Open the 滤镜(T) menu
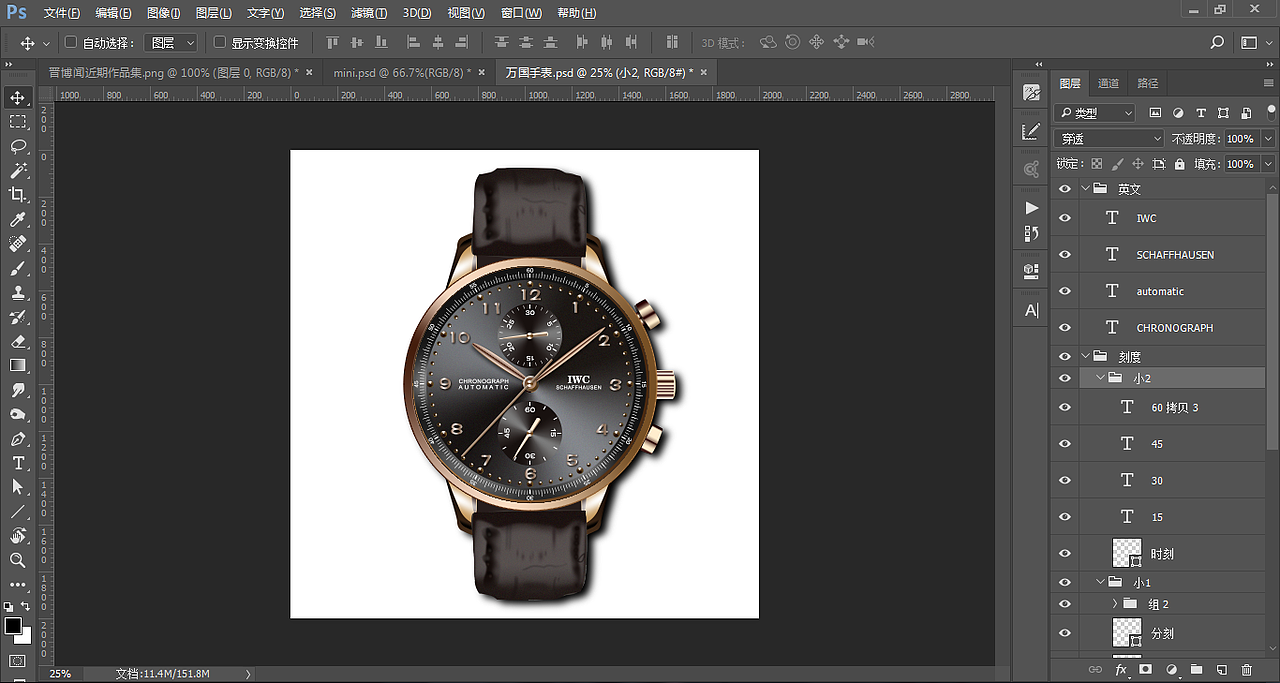 click(369, 13)
